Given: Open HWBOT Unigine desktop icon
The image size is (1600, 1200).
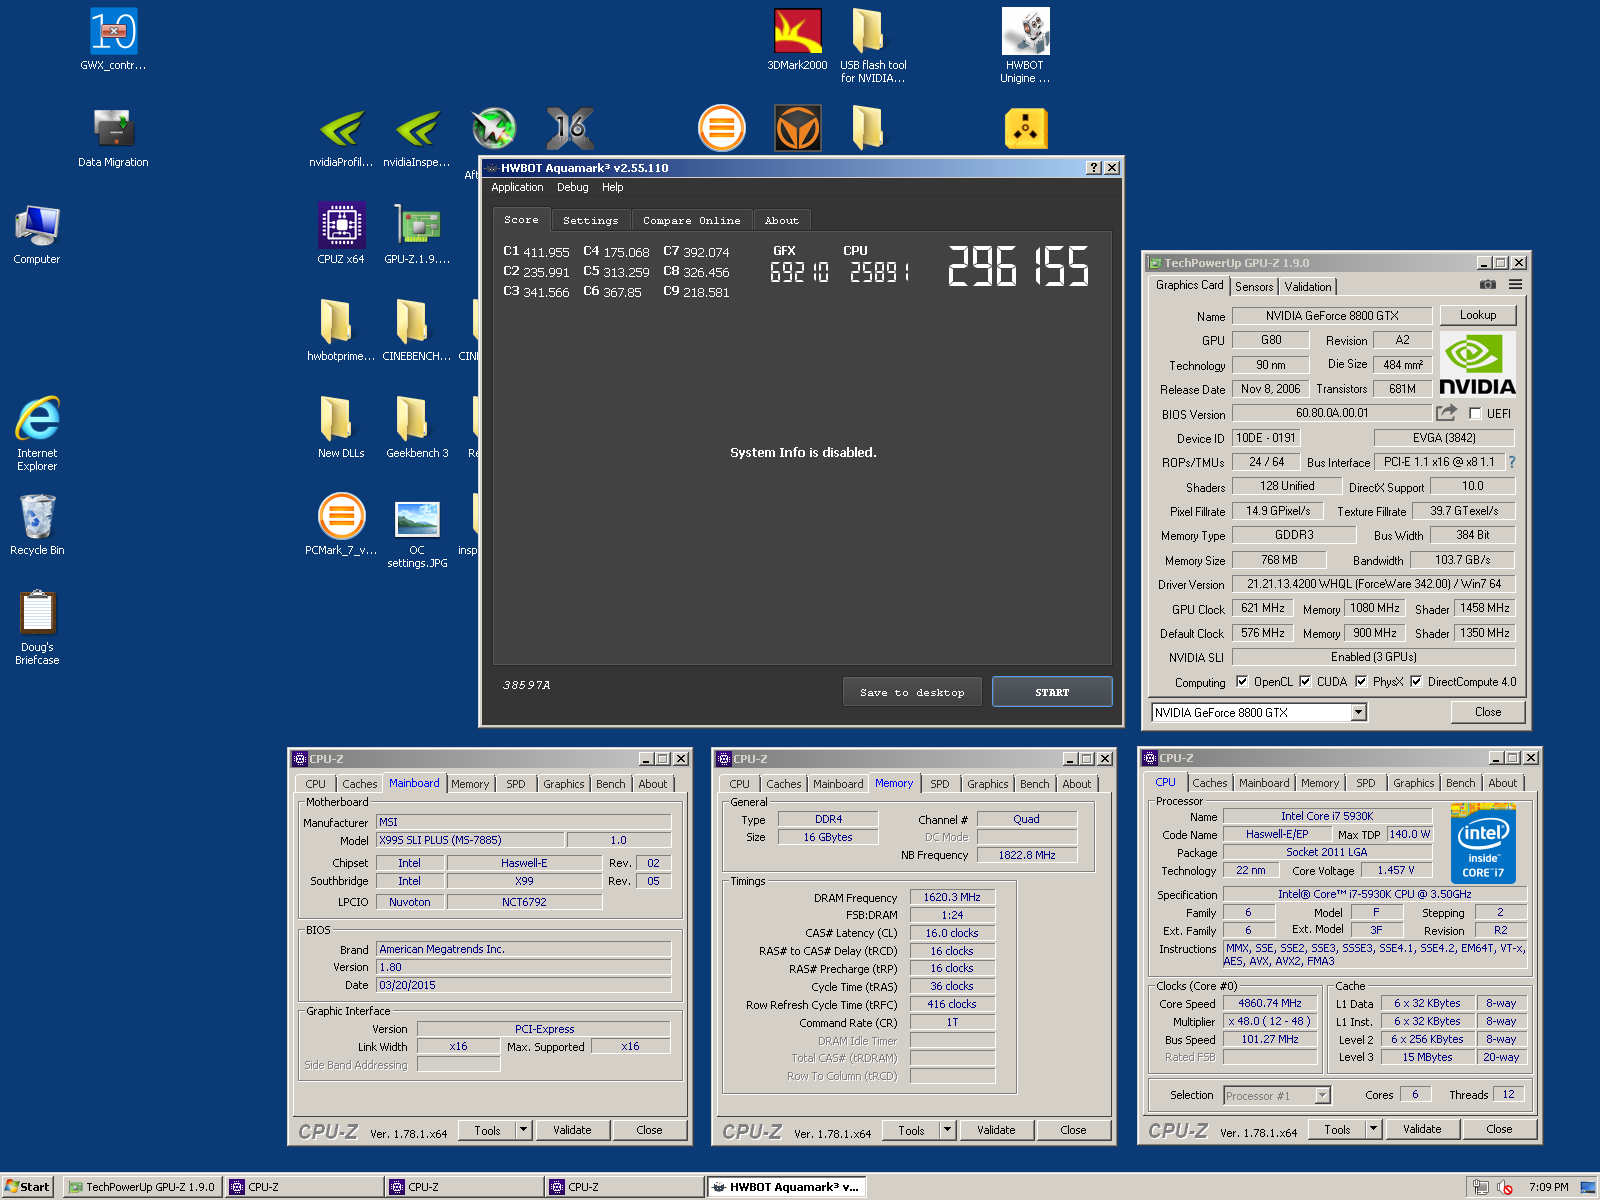Looking at the screenshot, I should point(1025,45).
